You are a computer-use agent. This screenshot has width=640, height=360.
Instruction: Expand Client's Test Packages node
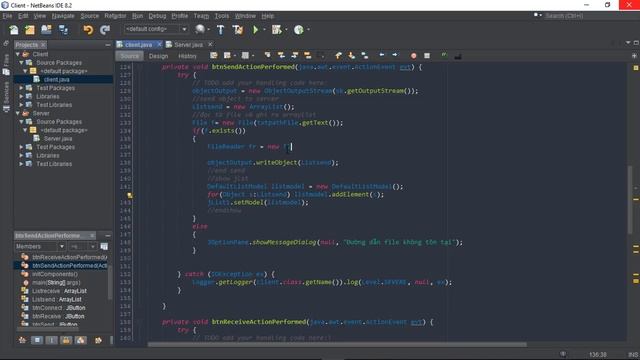pos(21,88)
